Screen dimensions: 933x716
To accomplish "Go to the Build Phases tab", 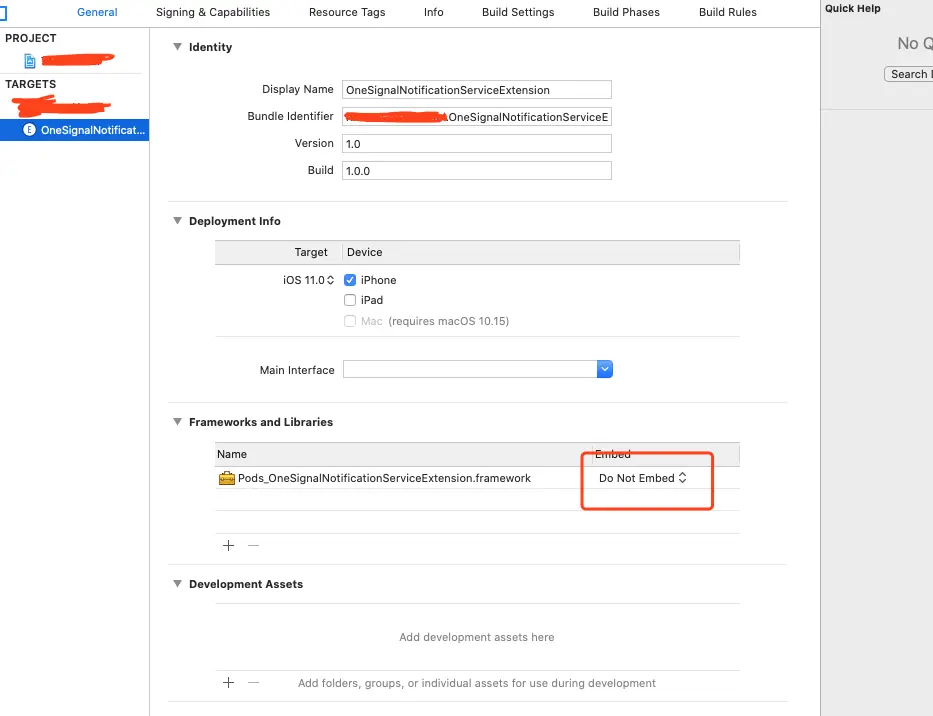I will tap(626, 12).
